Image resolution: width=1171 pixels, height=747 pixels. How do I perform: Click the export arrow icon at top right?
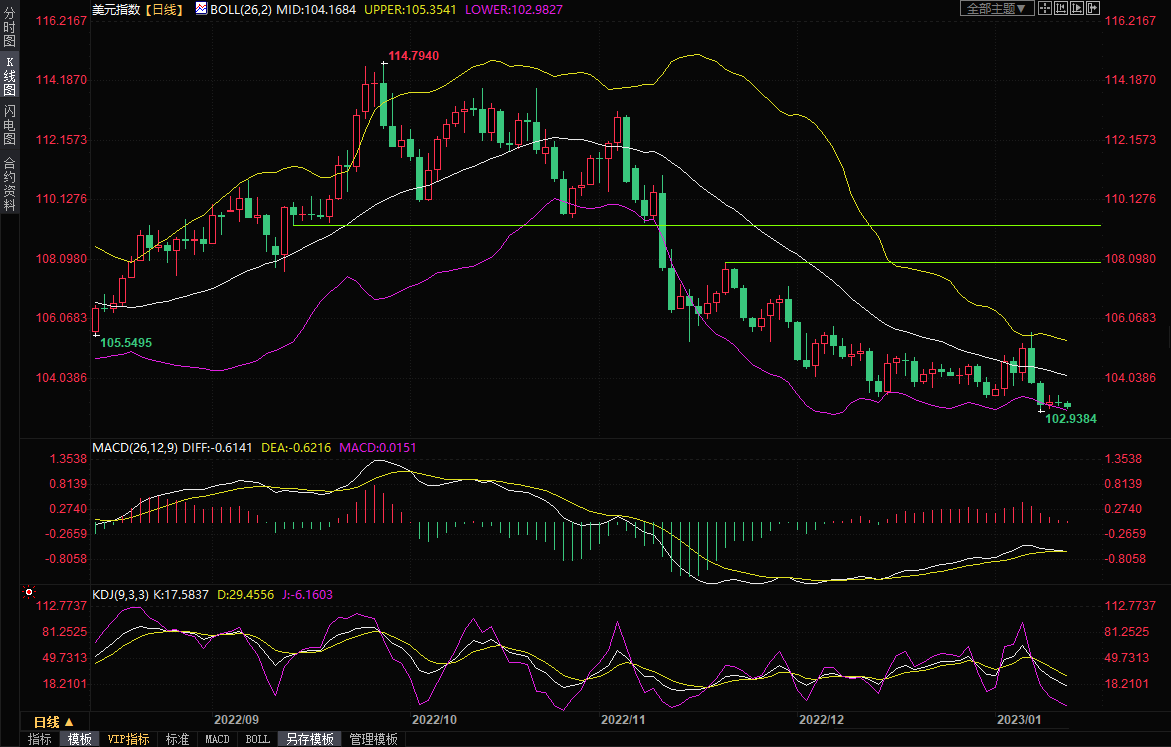pyautogui.click(x=1094, y=8)
